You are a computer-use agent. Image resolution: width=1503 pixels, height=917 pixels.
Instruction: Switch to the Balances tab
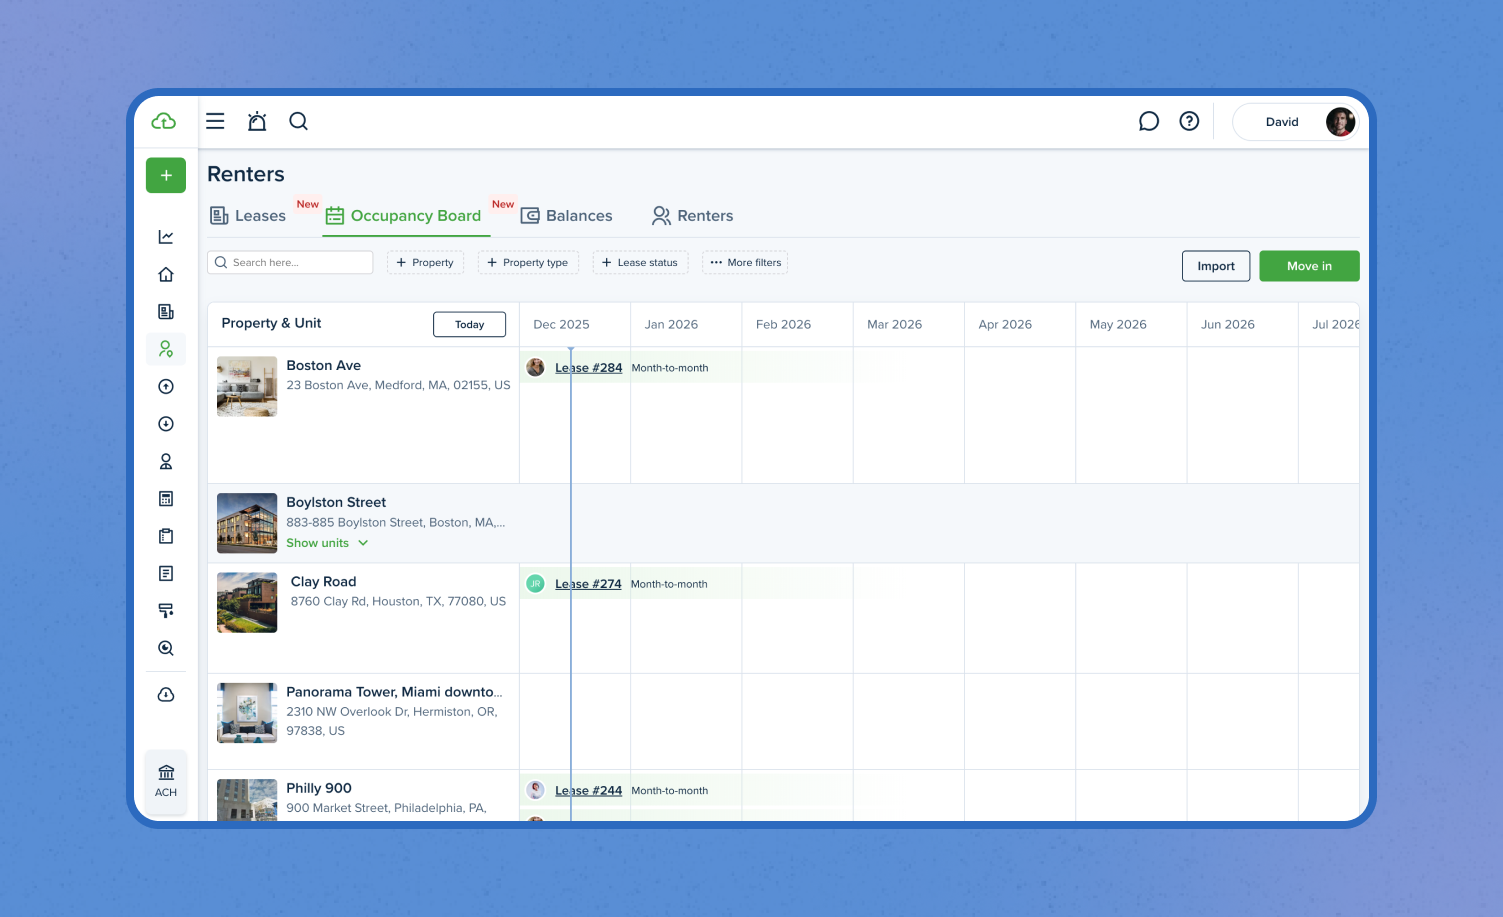point(567,216)
